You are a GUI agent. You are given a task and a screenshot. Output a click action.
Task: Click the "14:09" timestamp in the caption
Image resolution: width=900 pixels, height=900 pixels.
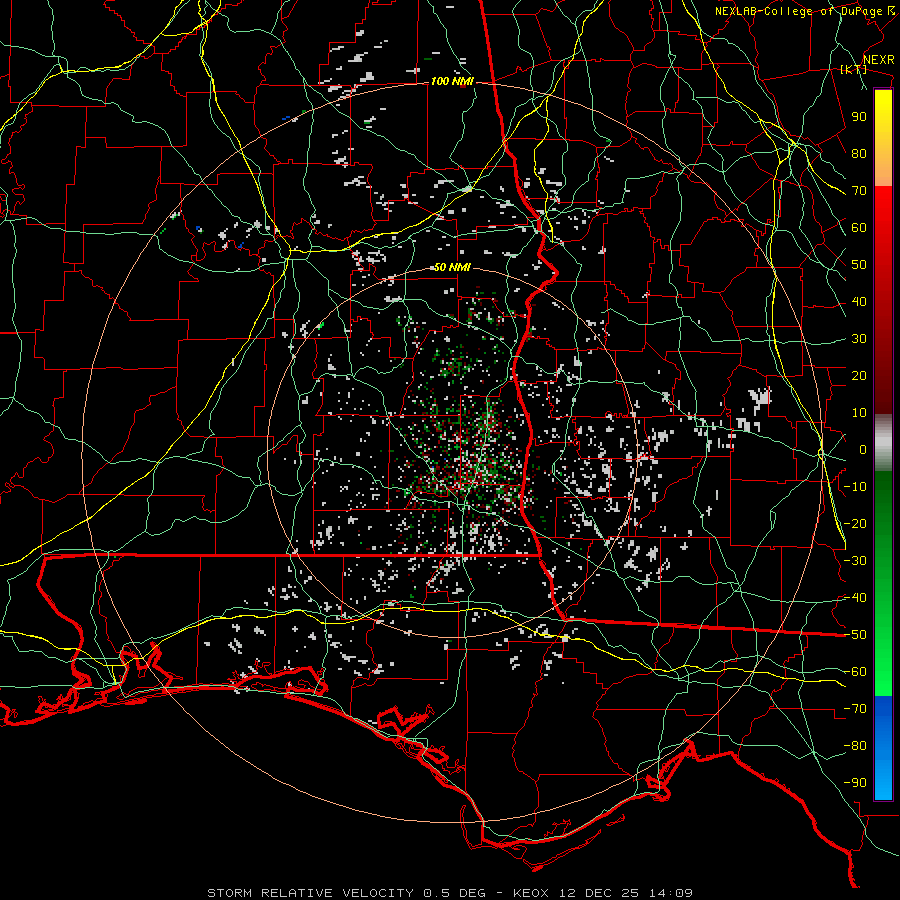coord(671,893)
